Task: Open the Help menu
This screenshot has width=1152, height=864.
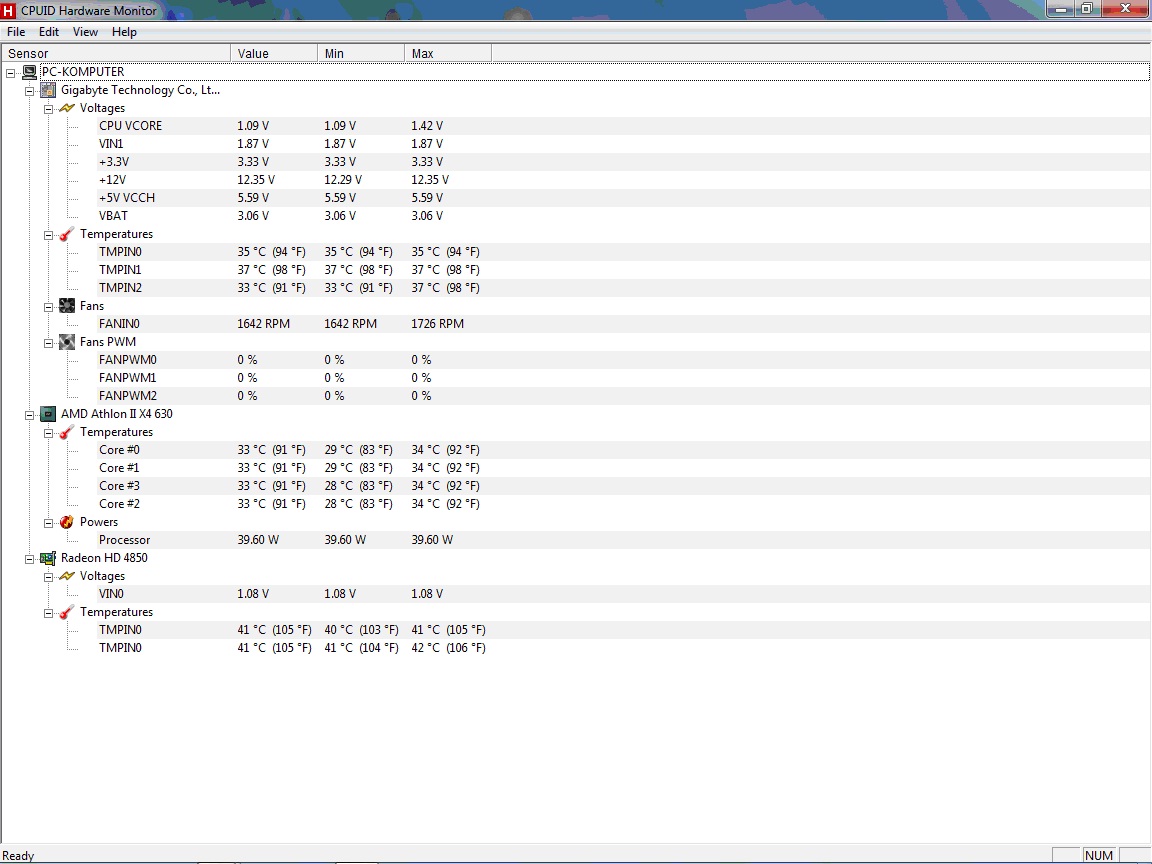Action: click(x=124, y=32)
